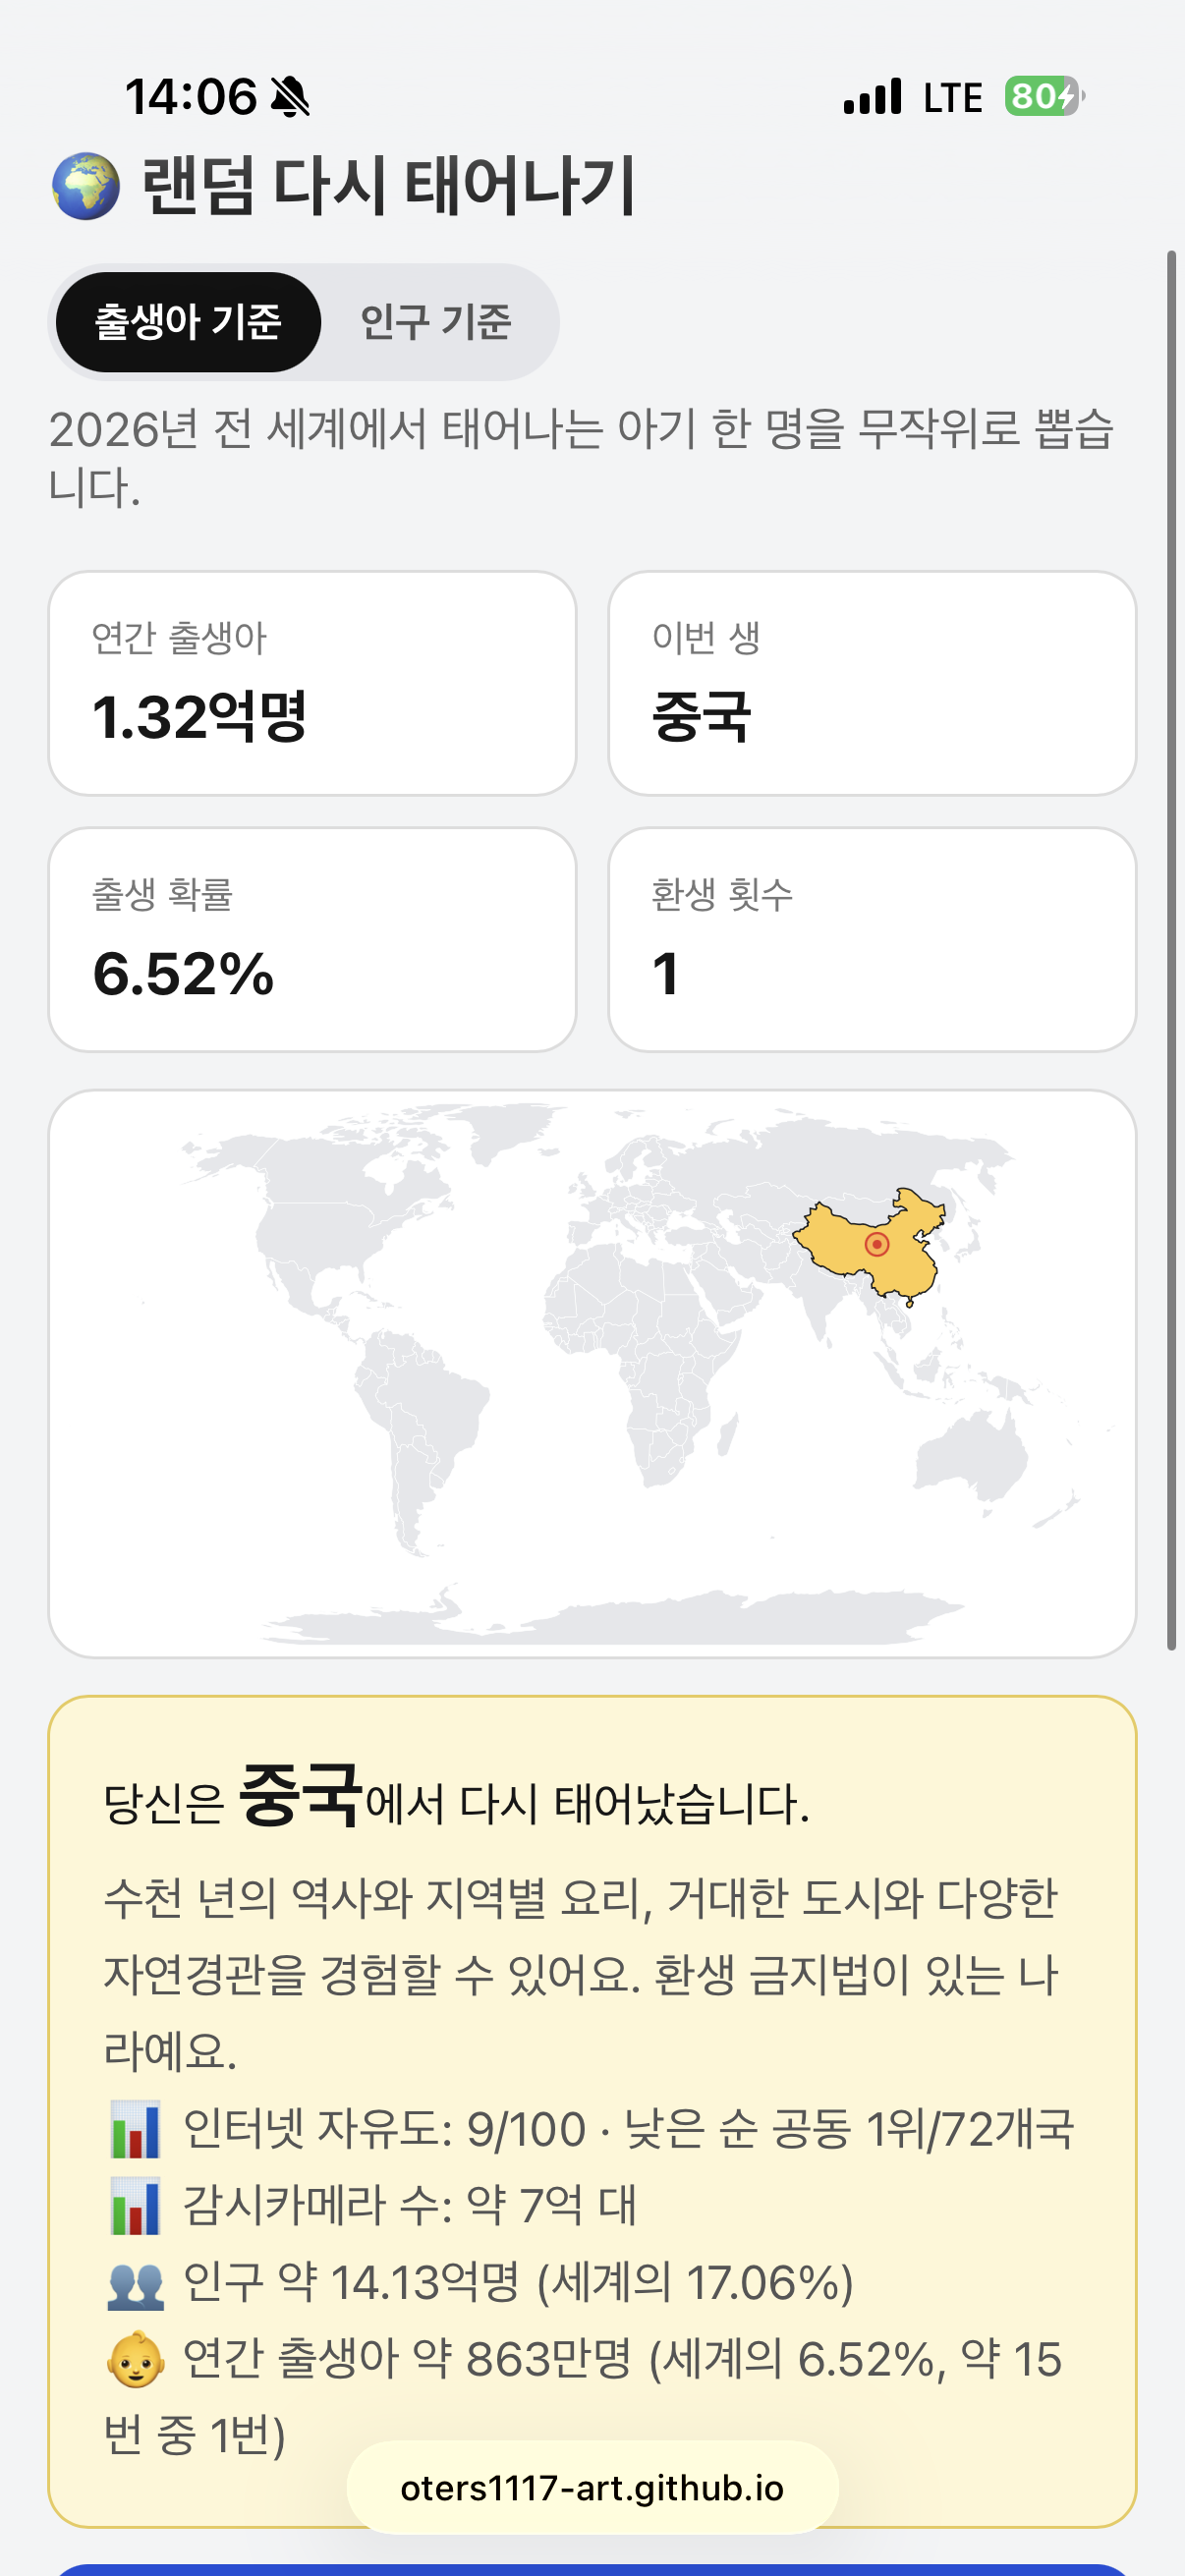
Task: Click the 출생 확률 6.52% card
Action: 312,939
